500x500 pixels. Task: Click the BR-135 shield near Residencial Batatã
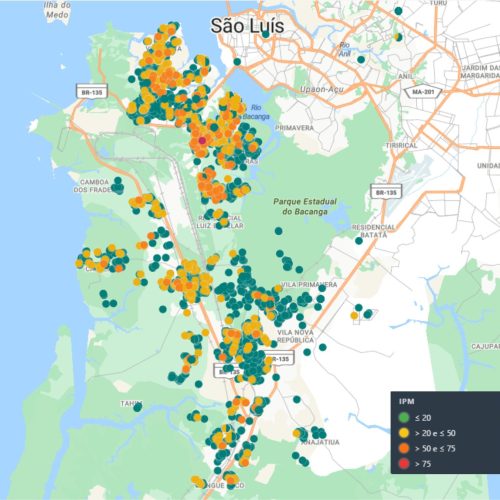386,192
